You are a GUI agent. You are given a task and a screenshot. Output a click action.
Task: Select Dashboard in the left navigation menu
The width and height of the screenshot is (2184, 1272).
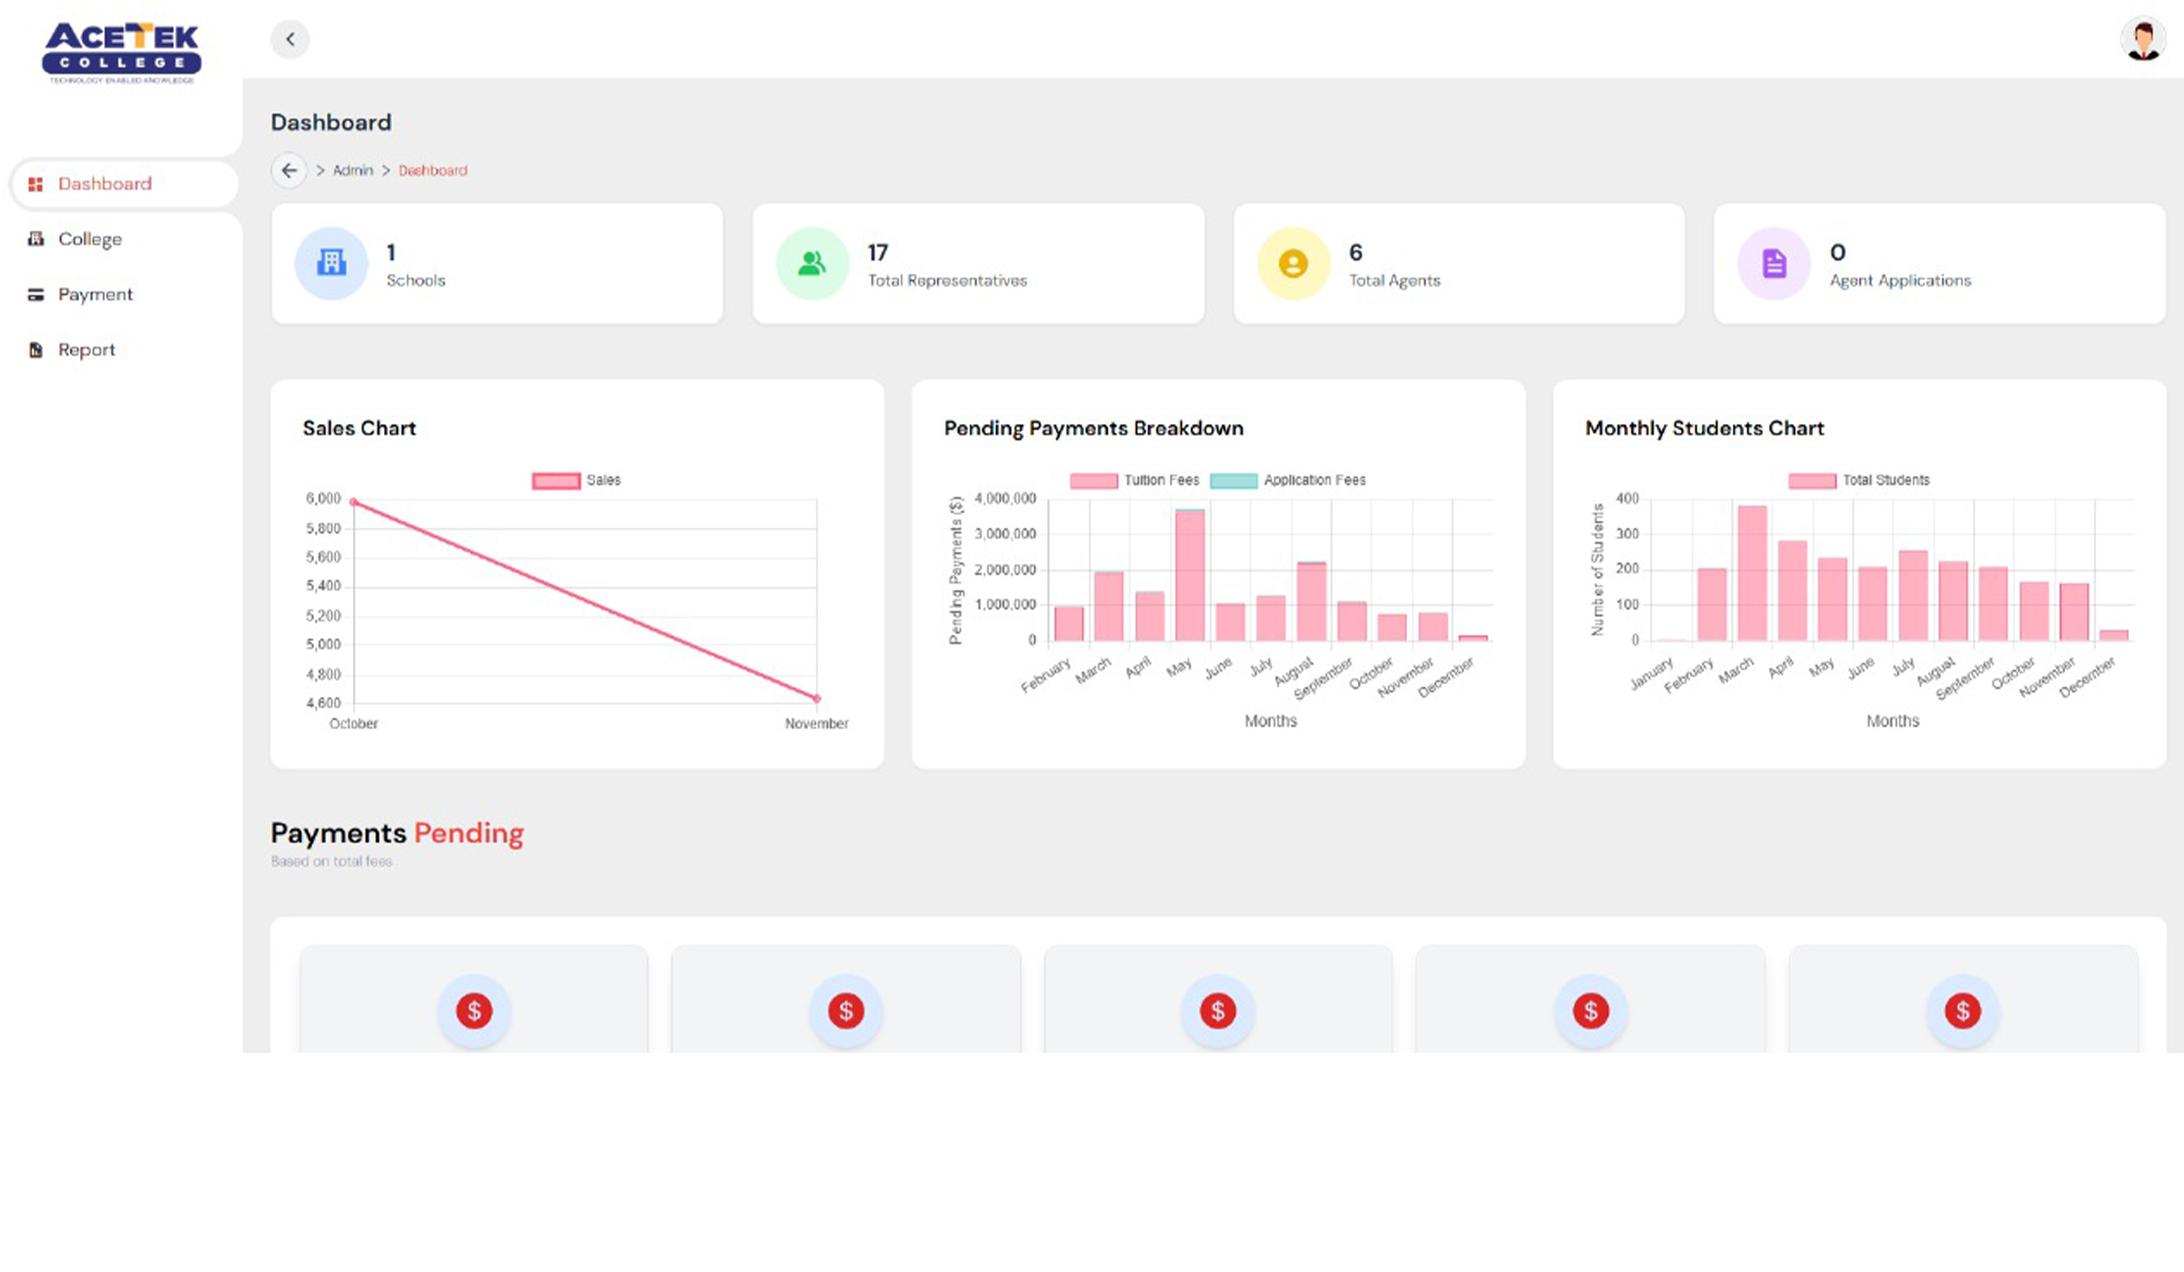pyautogui.click(x=104, y=184)
